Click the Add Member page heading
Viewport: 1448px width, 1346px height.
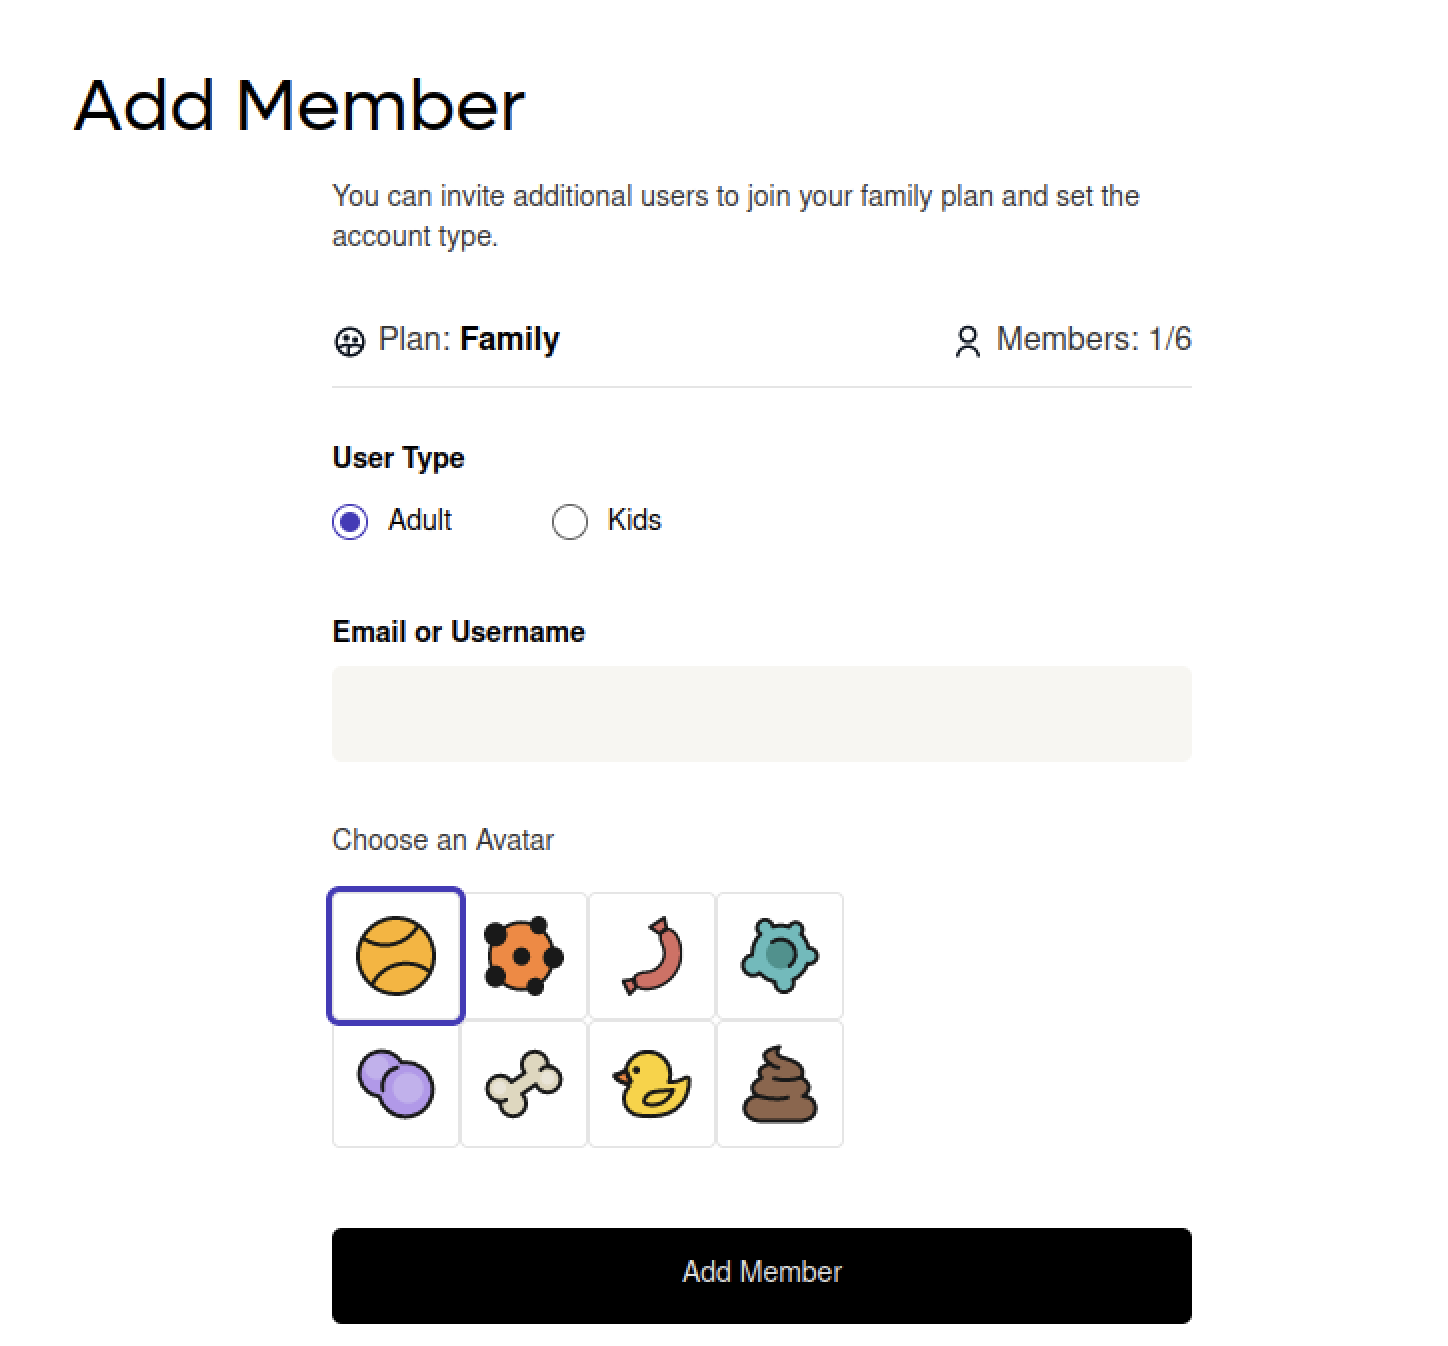pos(299,105)
